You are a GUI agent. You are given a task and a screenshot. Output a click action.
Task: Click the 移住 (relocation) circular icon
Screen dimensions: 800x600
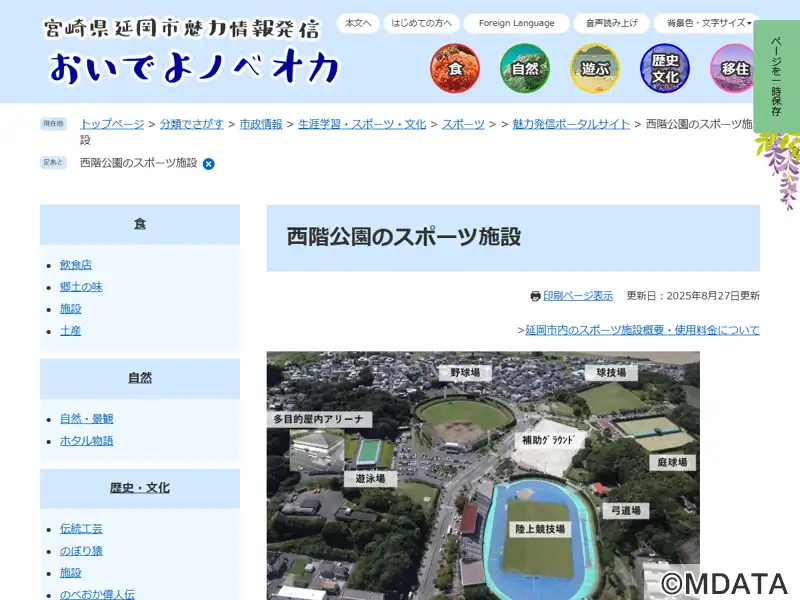(x=733, y=68)
